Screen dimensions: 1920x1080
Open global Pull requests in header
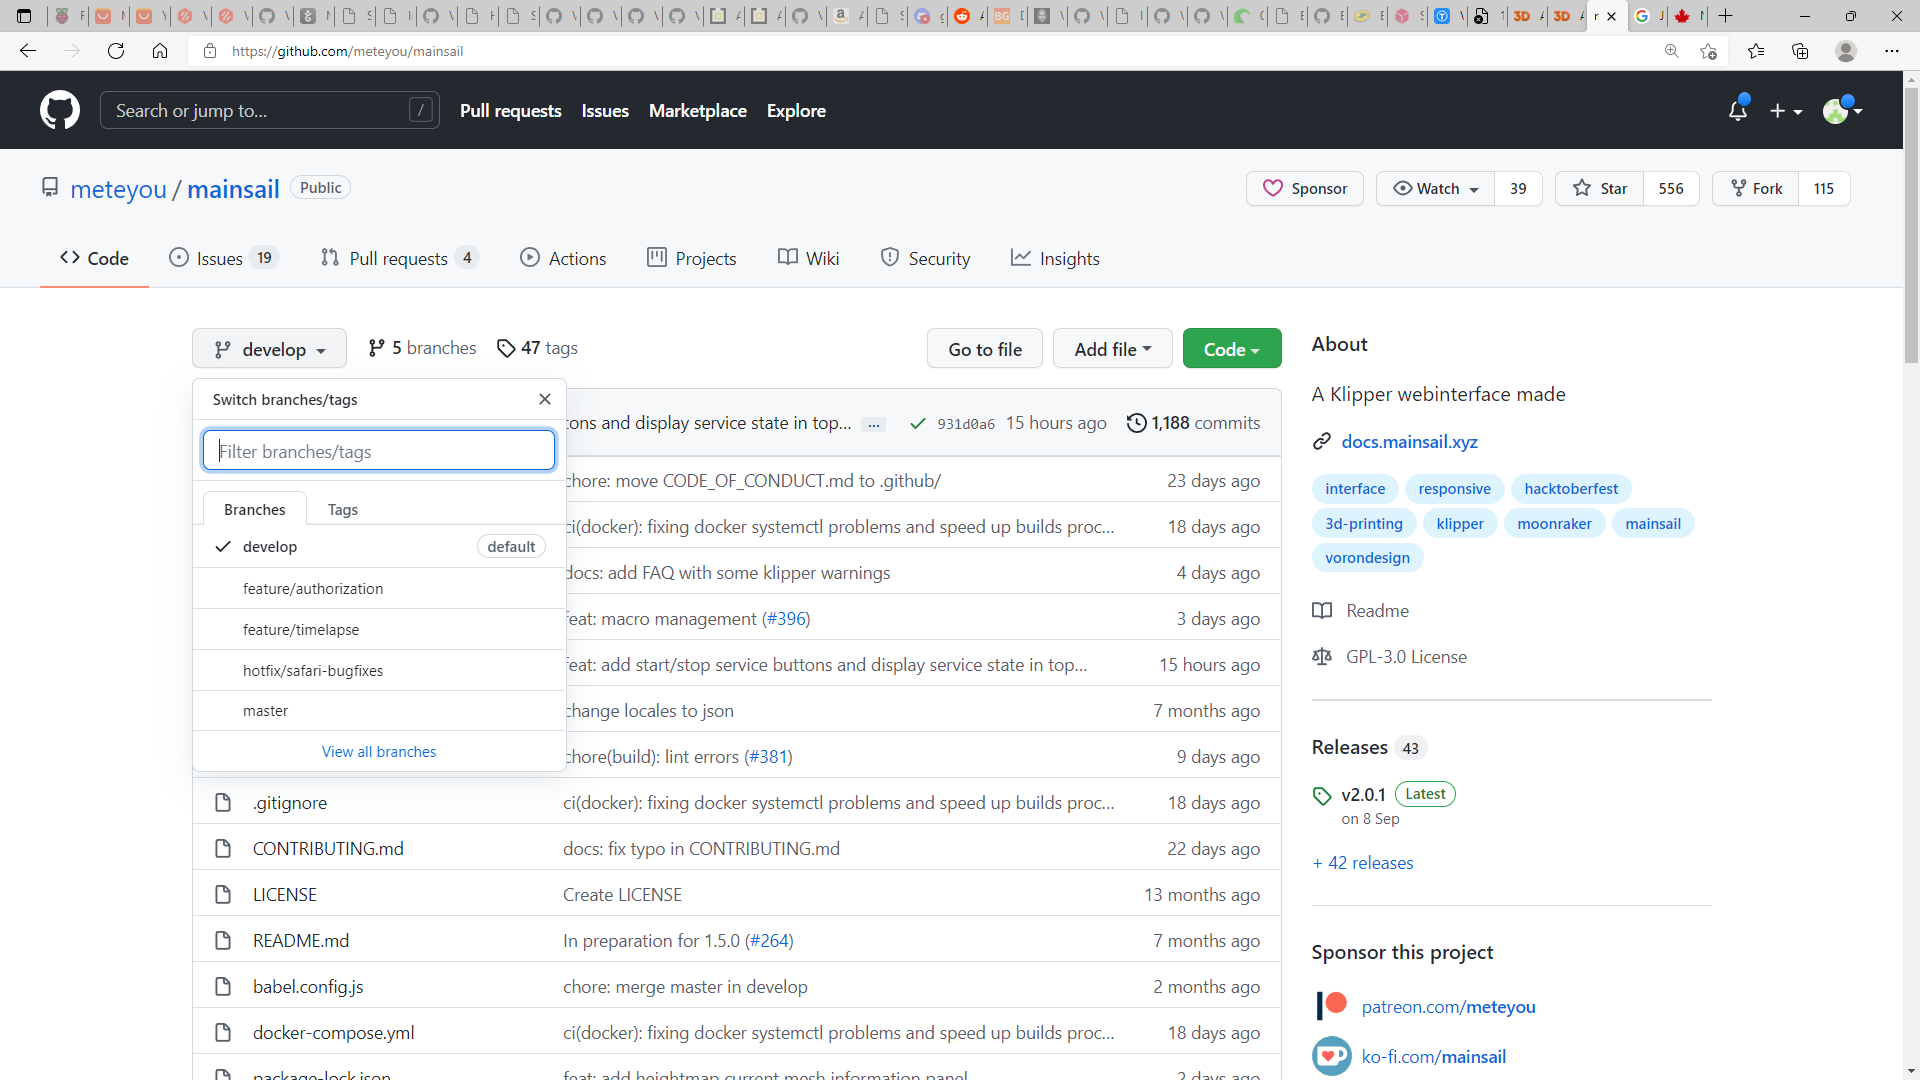tap(511, 111)
